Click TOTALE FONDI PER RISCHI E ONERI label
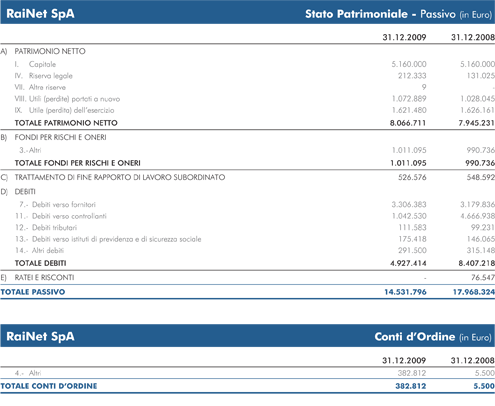Image resolution: width=495 pixels, height=406 pixels. coord(78,163)
